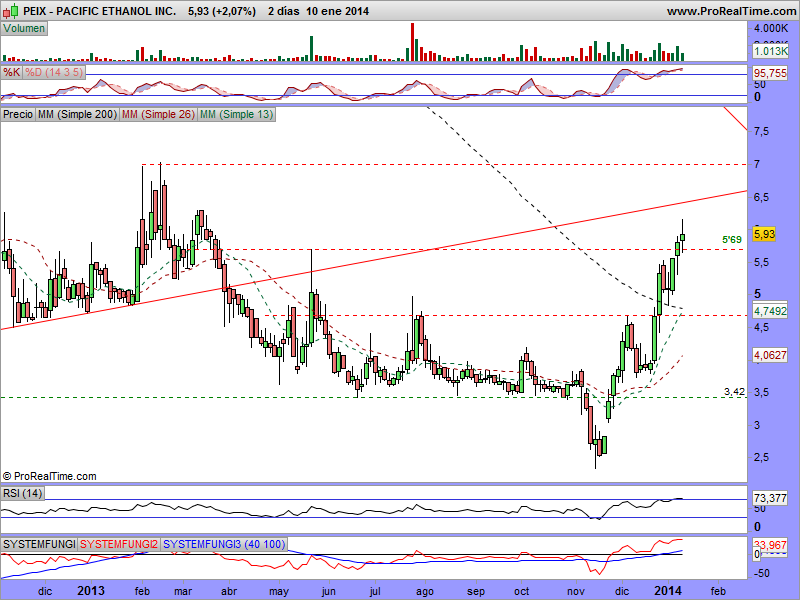Select the MM (Simple 13) label
The image size is (800, 600).
coord(236,114)
